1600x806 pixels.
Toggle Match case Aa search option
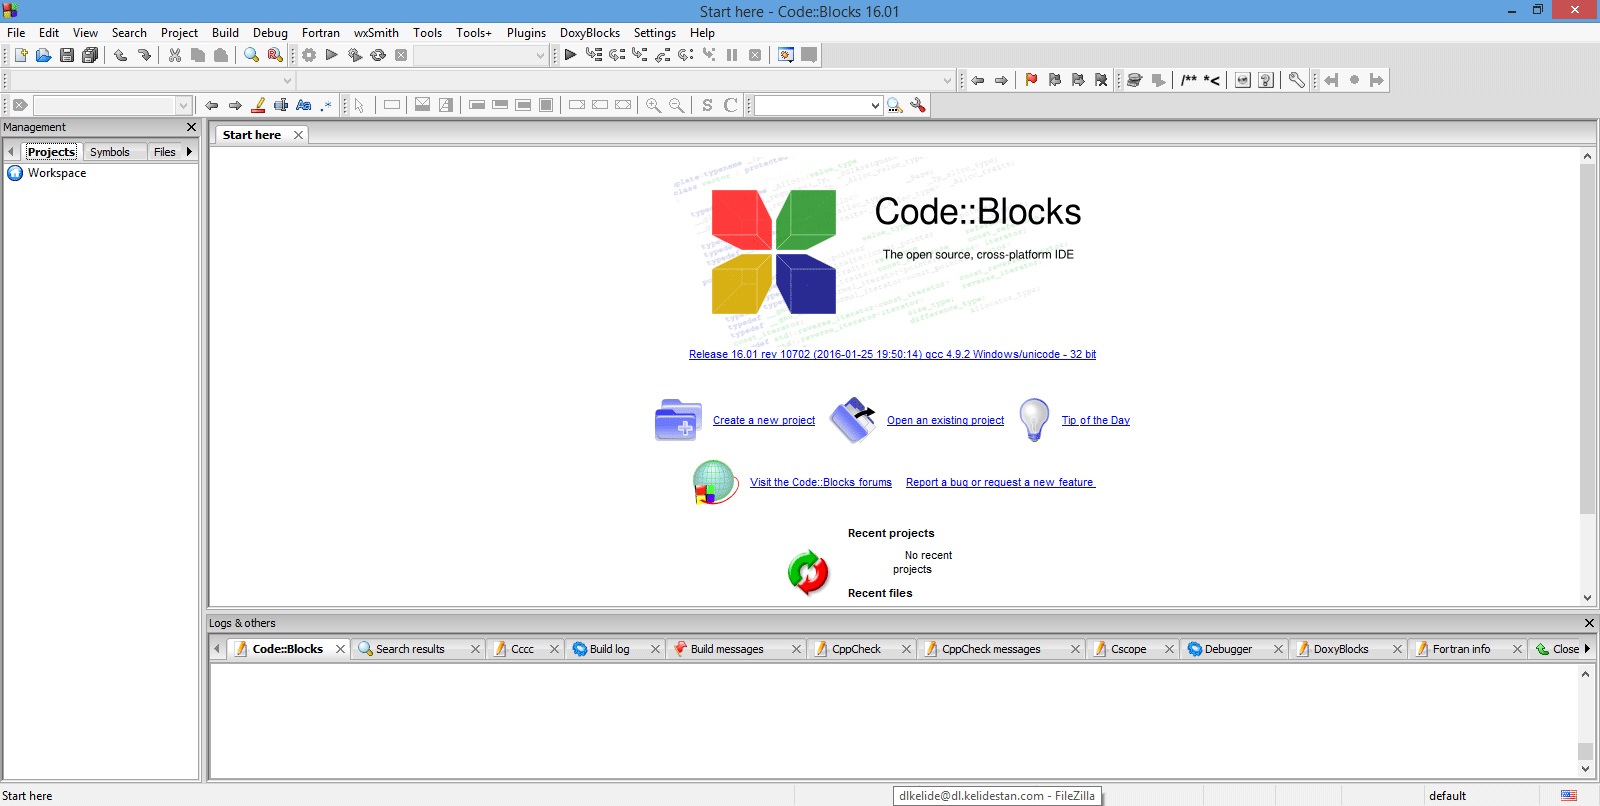tap(304, 105)
